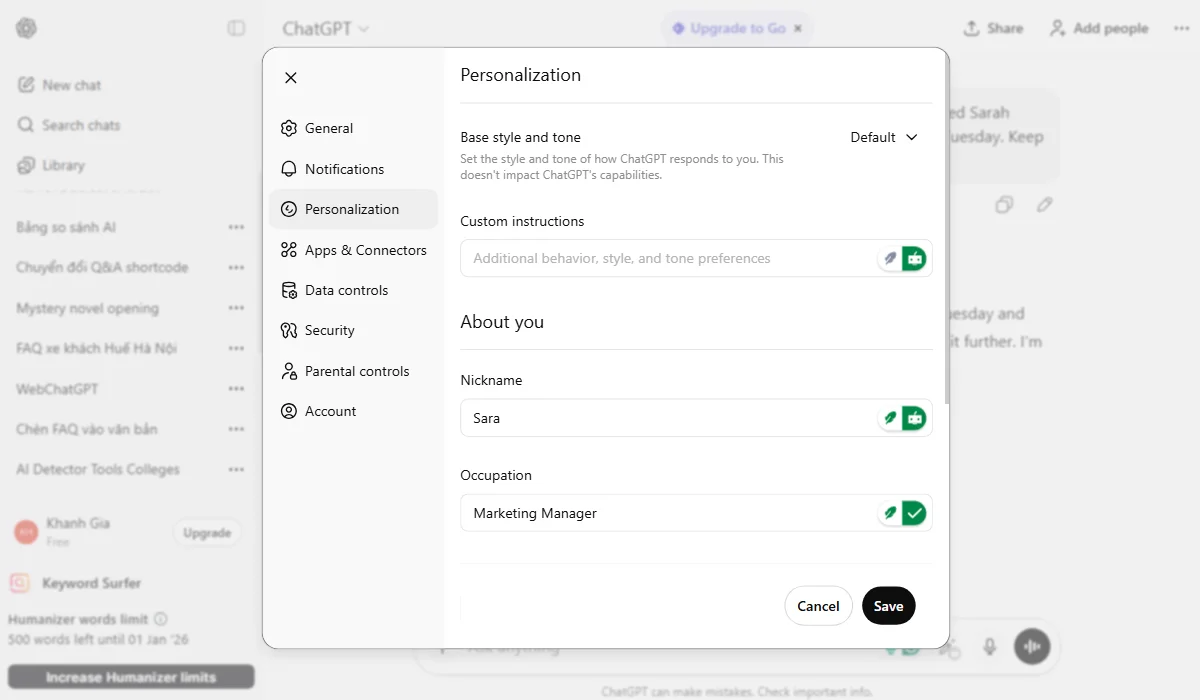Viewport: 1200px width, 700px height.
Task: Open the ChatGPT model selector chevron
Action: point(362,28)
